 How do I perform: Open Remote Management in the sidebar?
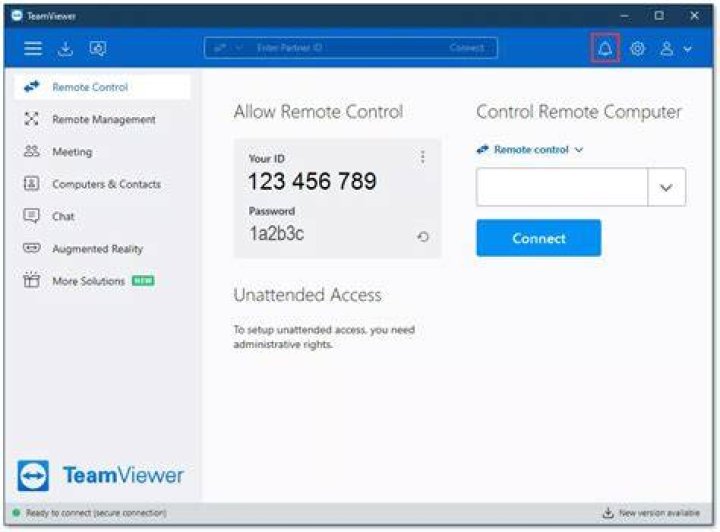tap(102, 119)
